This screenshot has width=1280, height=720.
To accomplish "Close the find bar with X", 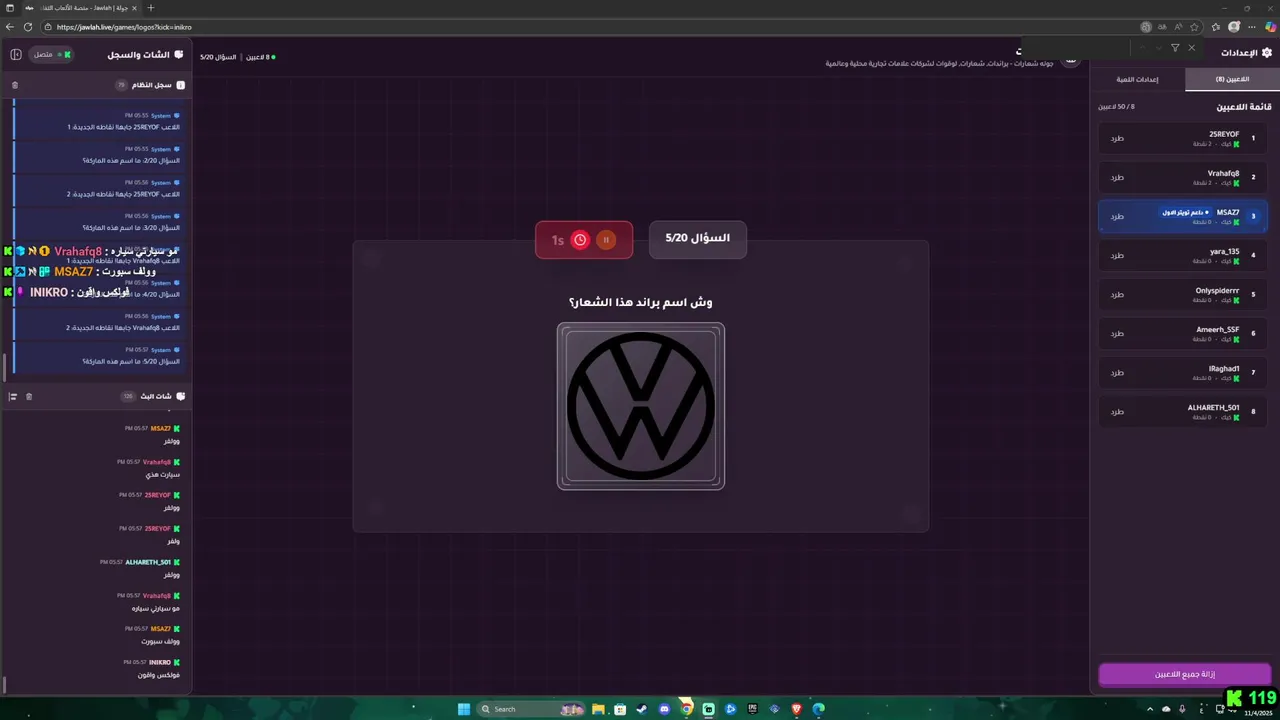I will point(1191,48).
